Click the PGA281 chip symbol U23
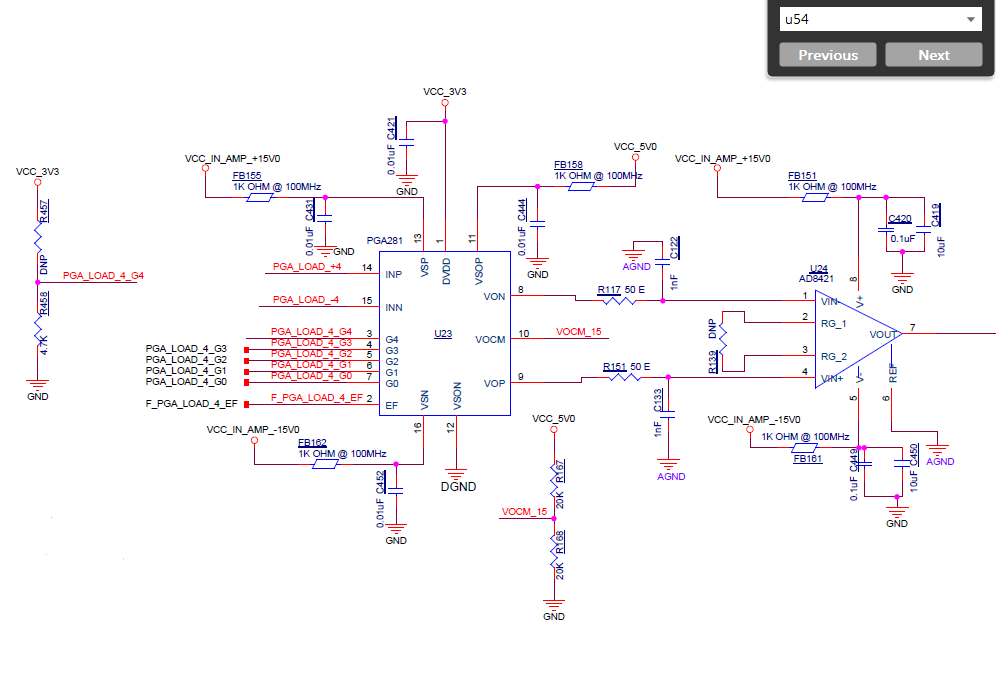The width and height of the screenshot is (996, 679). coord(445,330)
